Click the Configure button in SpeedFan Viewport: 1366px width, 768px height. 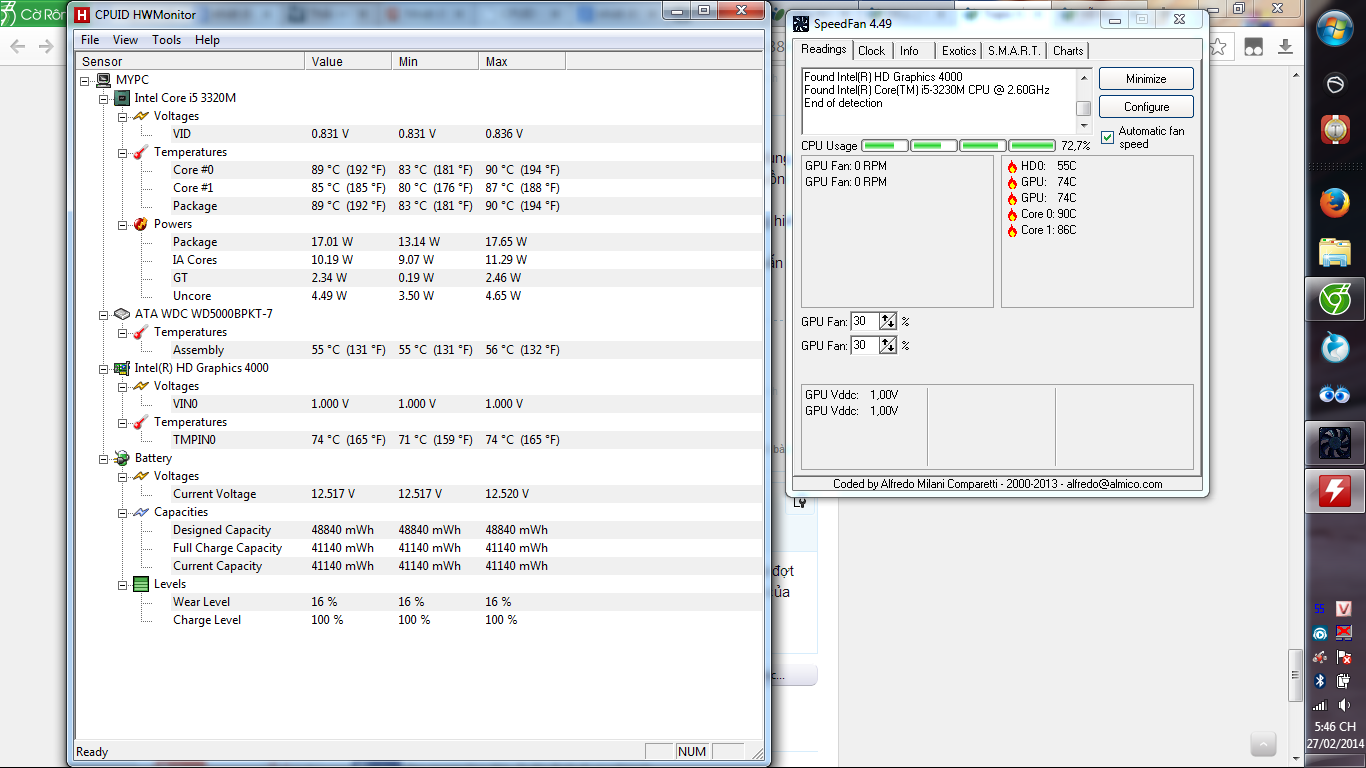1146,107
